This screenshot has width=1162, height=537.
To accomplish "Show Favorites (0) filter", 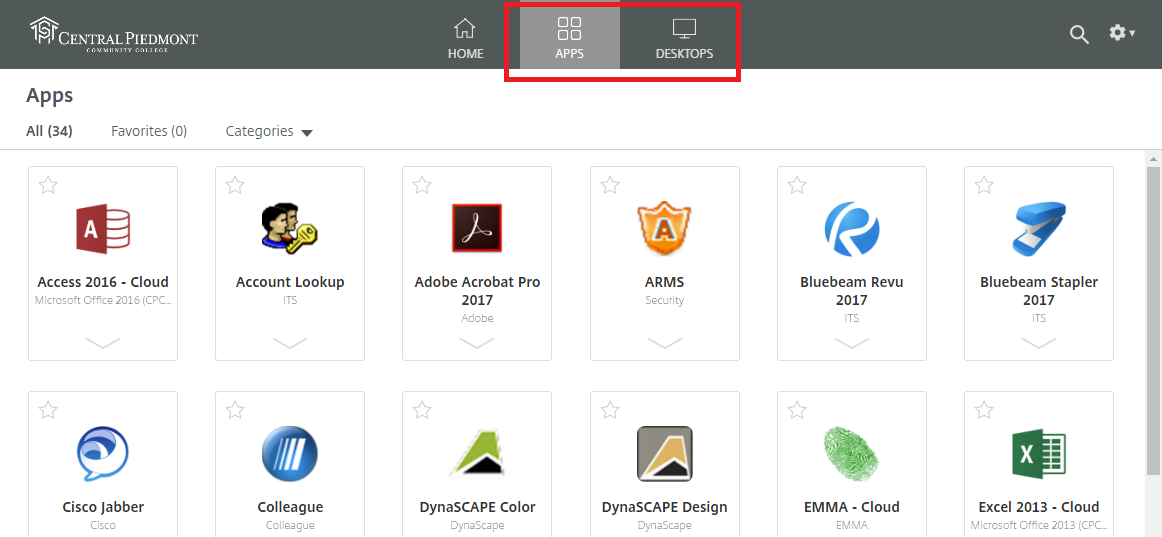I will click(x=149, y=131).
